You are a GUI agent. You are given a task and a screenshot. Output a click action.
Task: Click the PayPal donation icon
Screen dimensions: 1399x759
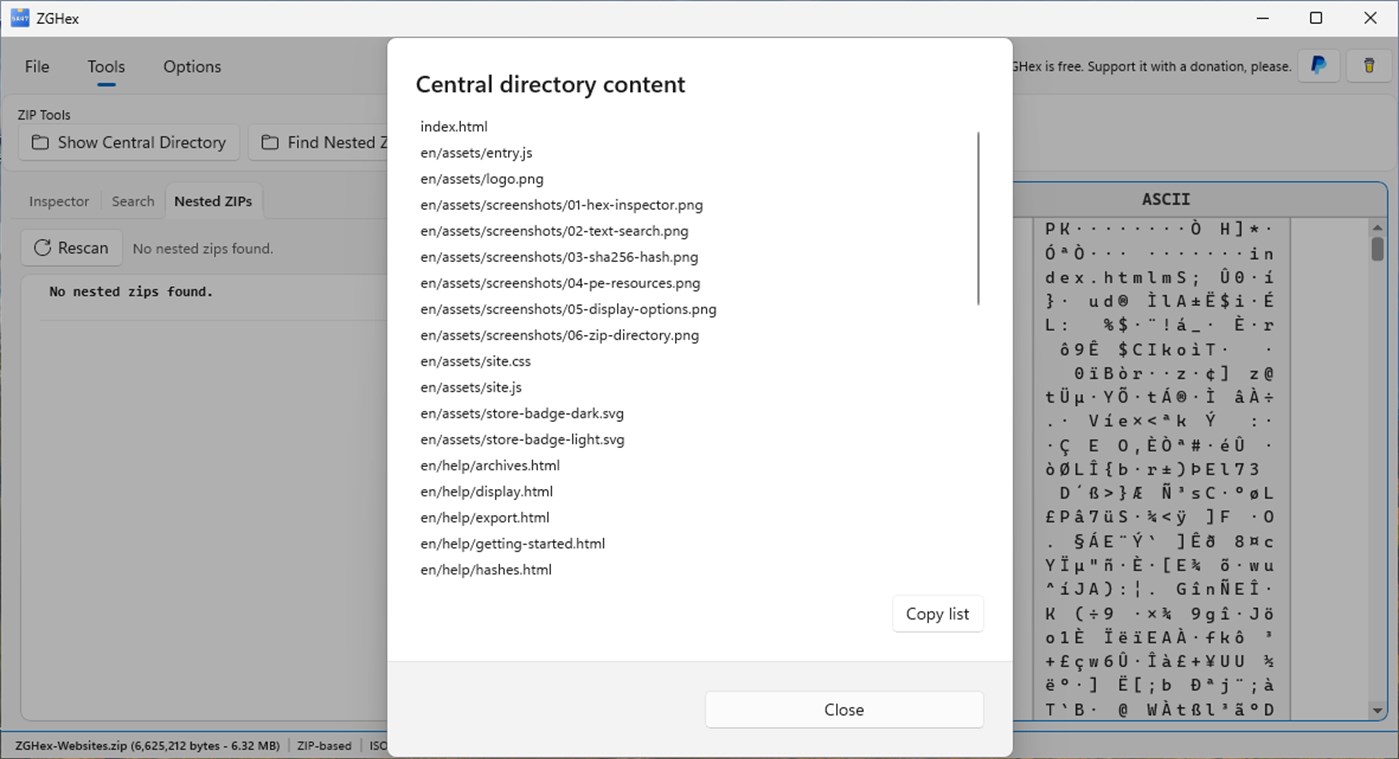[x=1319, y=66]
